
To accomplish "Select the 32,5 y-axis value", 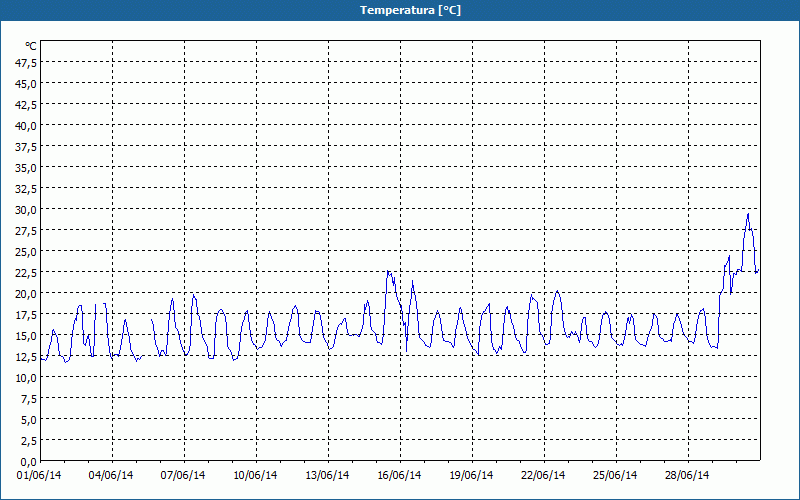I will coord(27,189).
